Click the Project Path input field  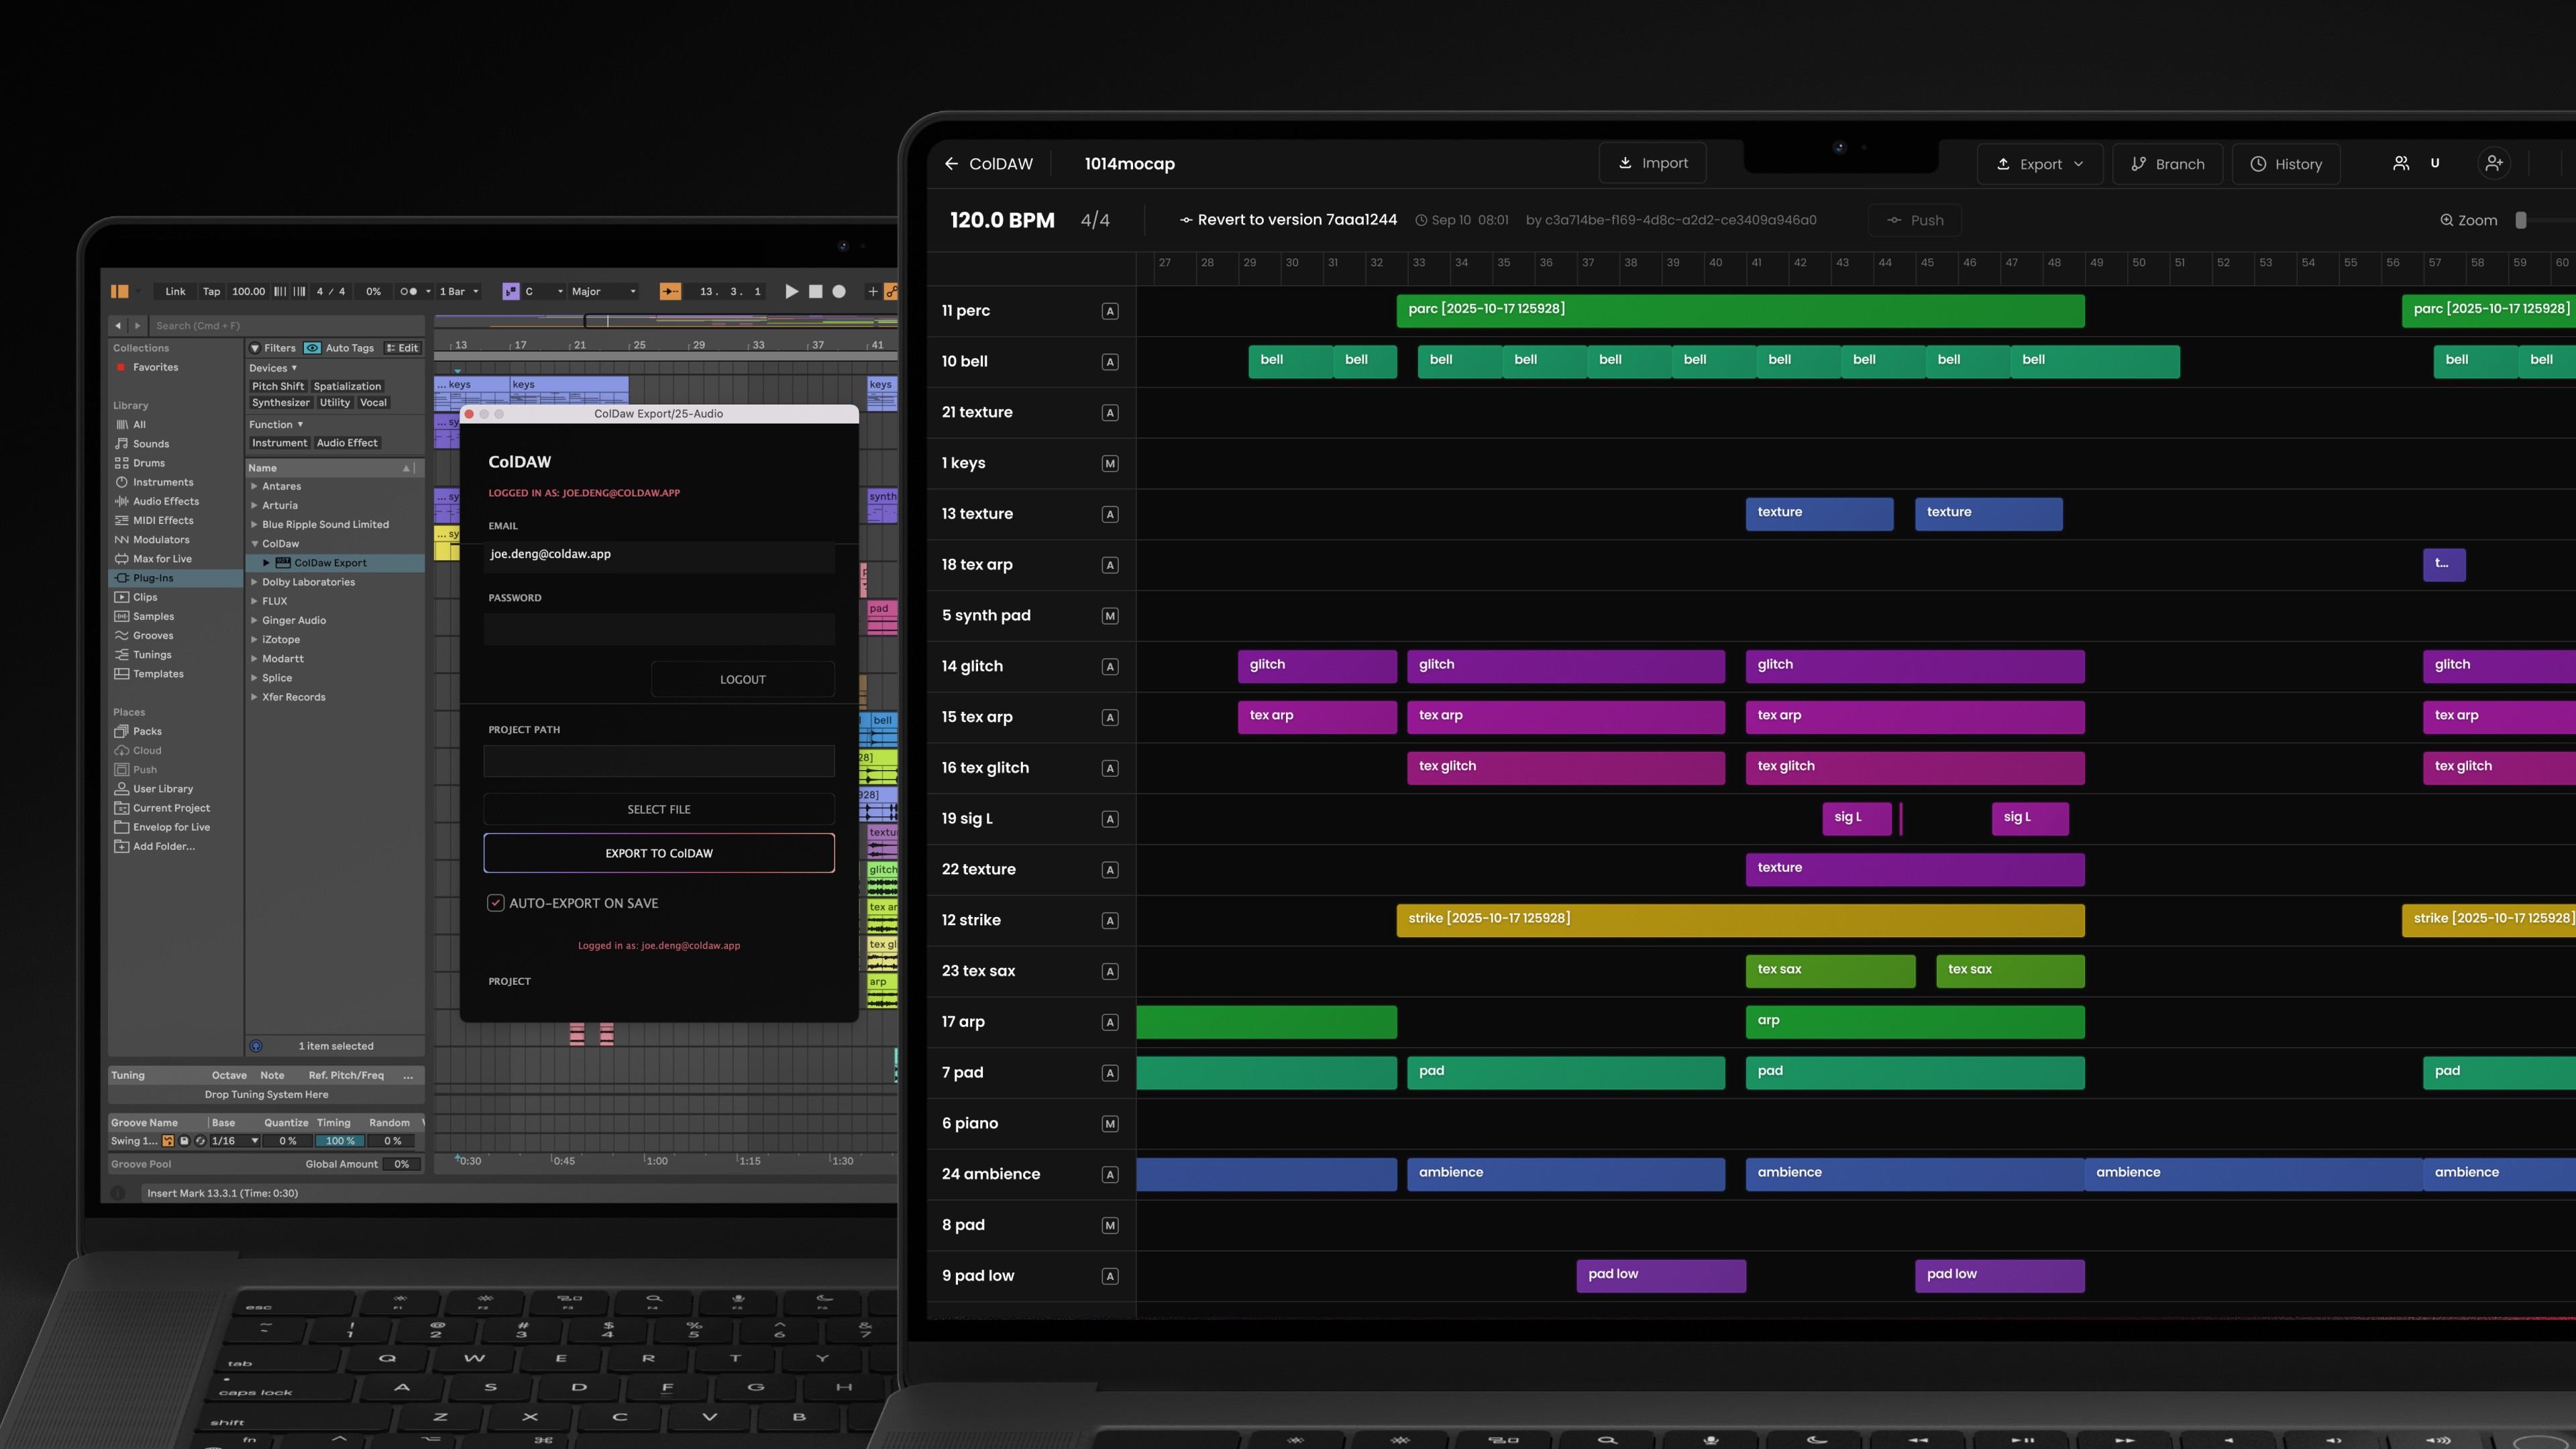click(658, 761)
